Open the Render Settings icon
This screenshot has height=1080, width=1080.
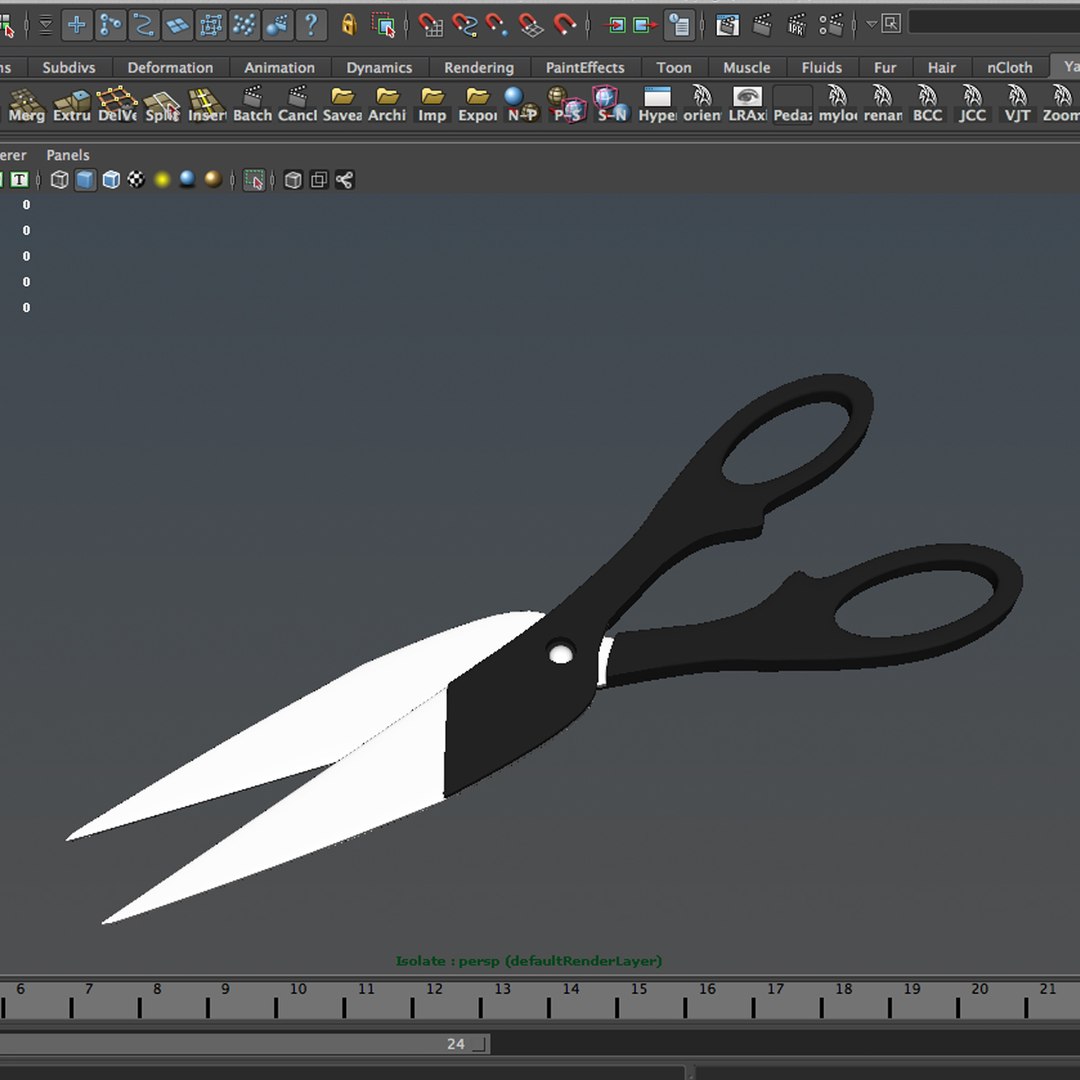coord(831,25)
